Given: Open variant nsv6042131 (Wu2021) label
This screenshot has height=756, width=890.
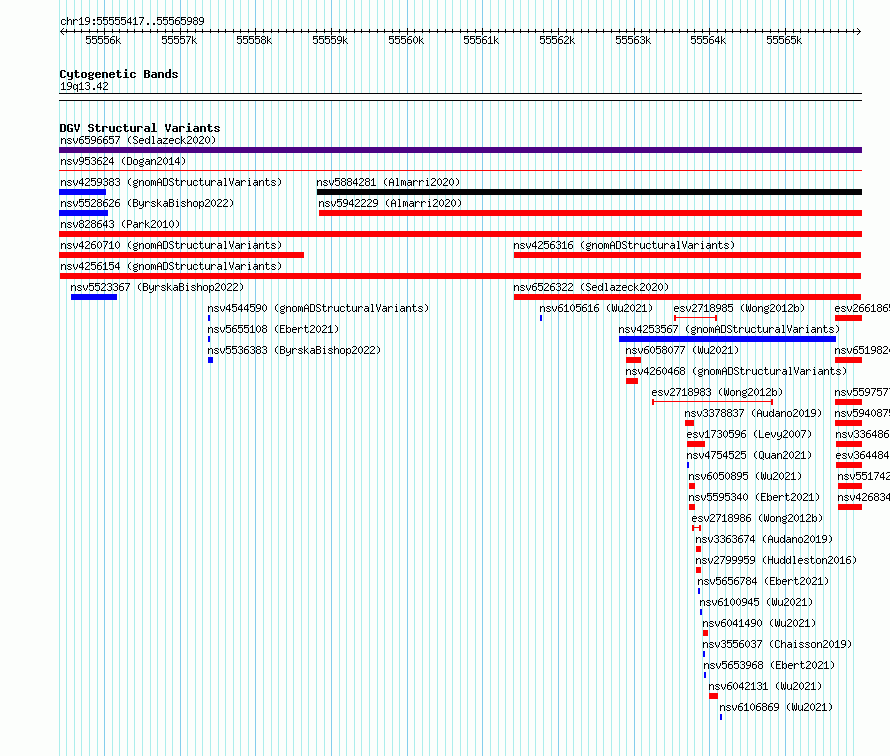Looking at the screenshot, I should click(x=765, y=686).
